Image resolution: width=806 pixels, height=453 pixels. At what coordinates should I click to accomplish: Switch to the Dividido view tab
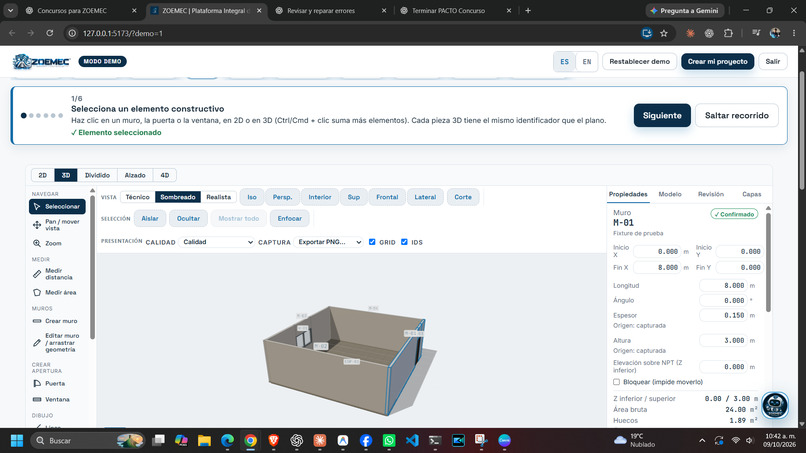tap(97, 175)
